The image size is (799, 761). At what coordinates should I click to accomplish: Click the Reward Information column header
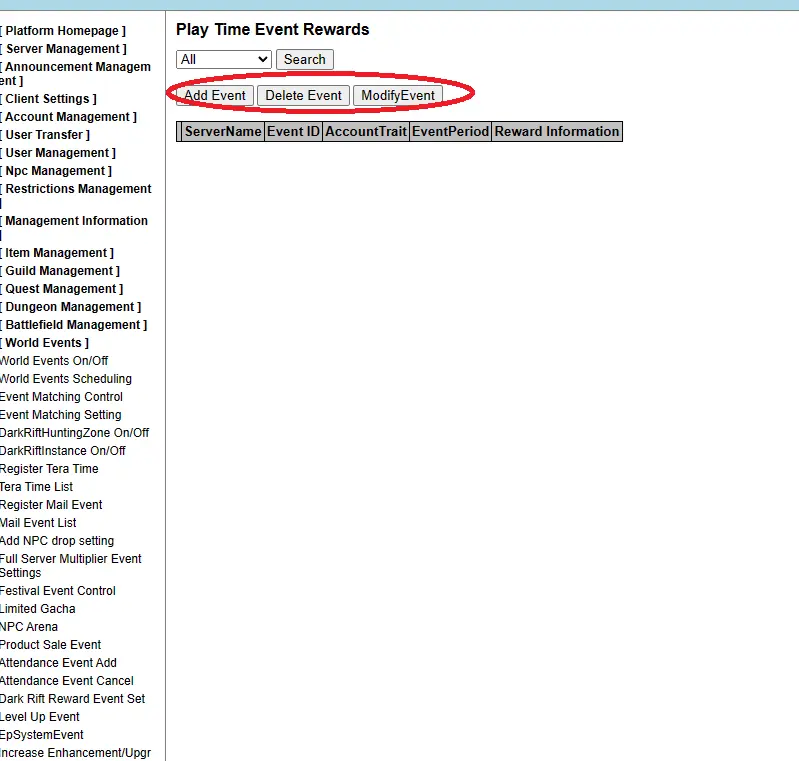tap(556, 132)
